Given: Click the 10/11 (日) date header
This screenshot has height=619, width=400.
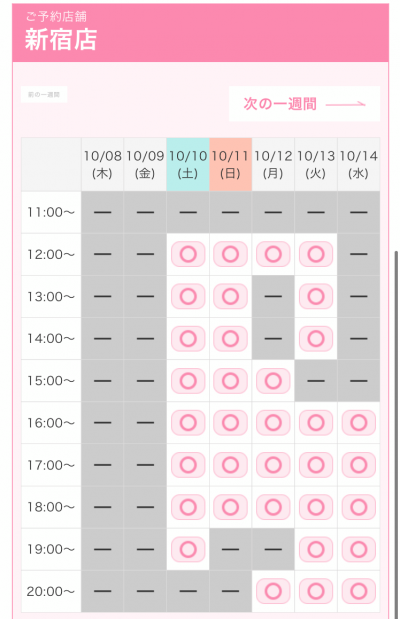Looking at the screenshot, I should point(231,165).
